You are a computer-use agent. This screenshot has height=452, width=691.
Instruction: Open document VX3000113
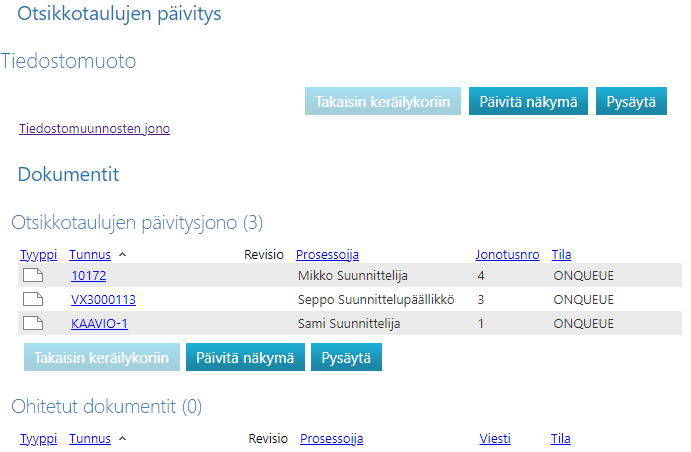tap(103, 299)
